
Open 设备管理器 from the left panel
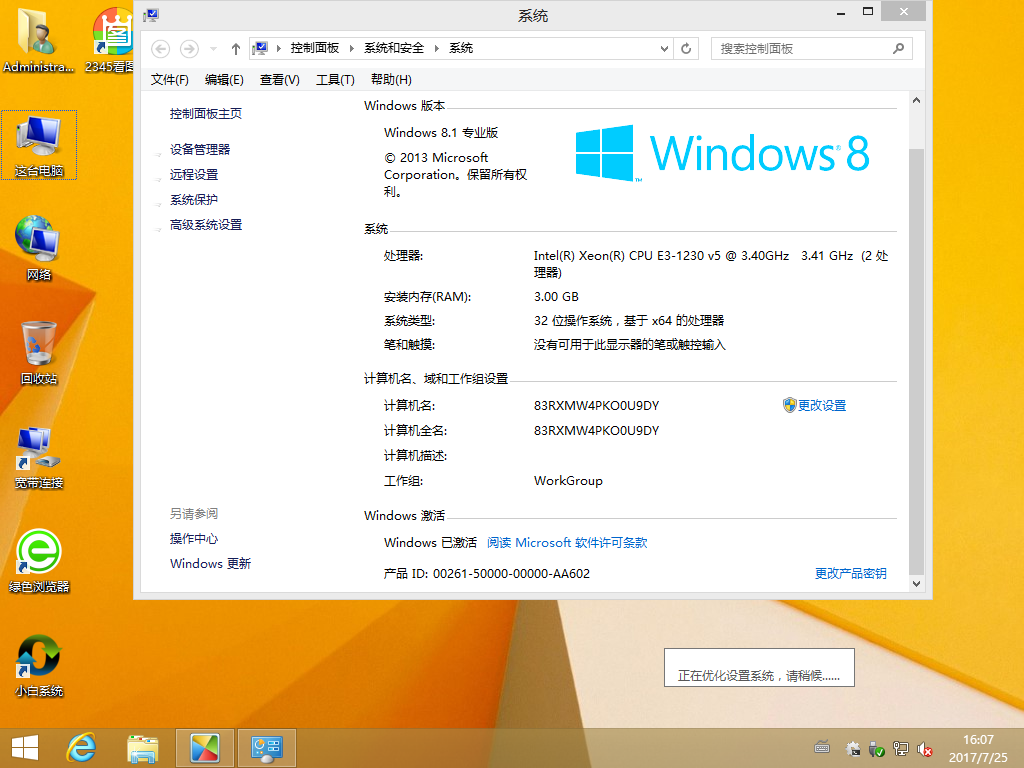200,150
